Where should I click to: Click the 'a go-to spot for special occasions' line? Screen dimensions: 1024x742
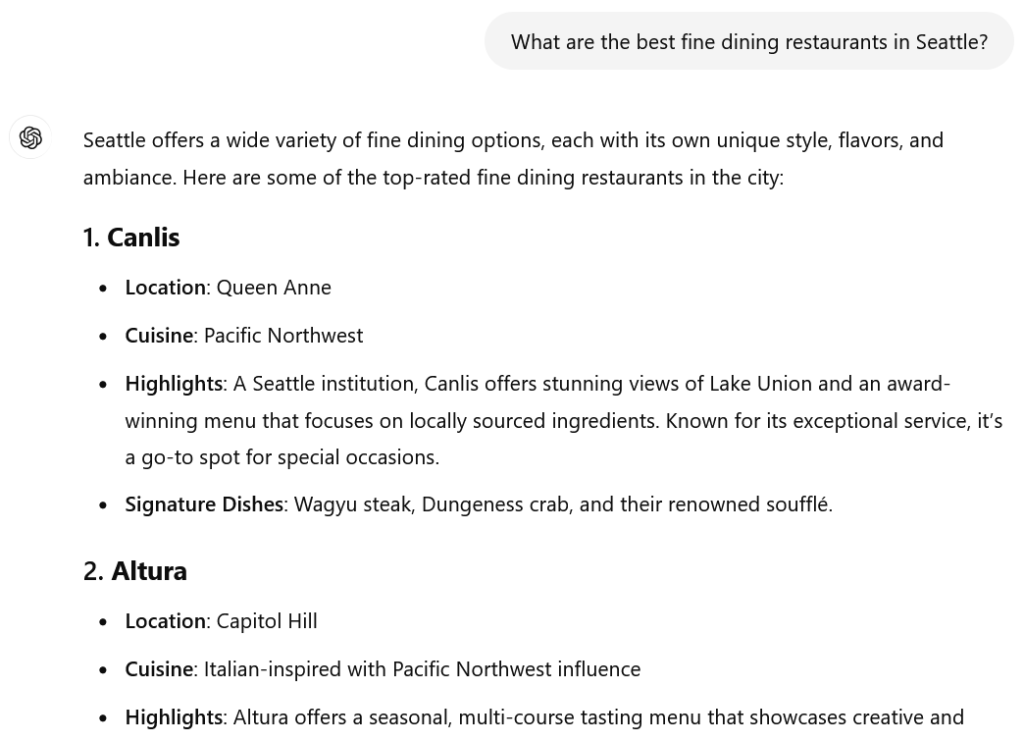click(282, 457)
